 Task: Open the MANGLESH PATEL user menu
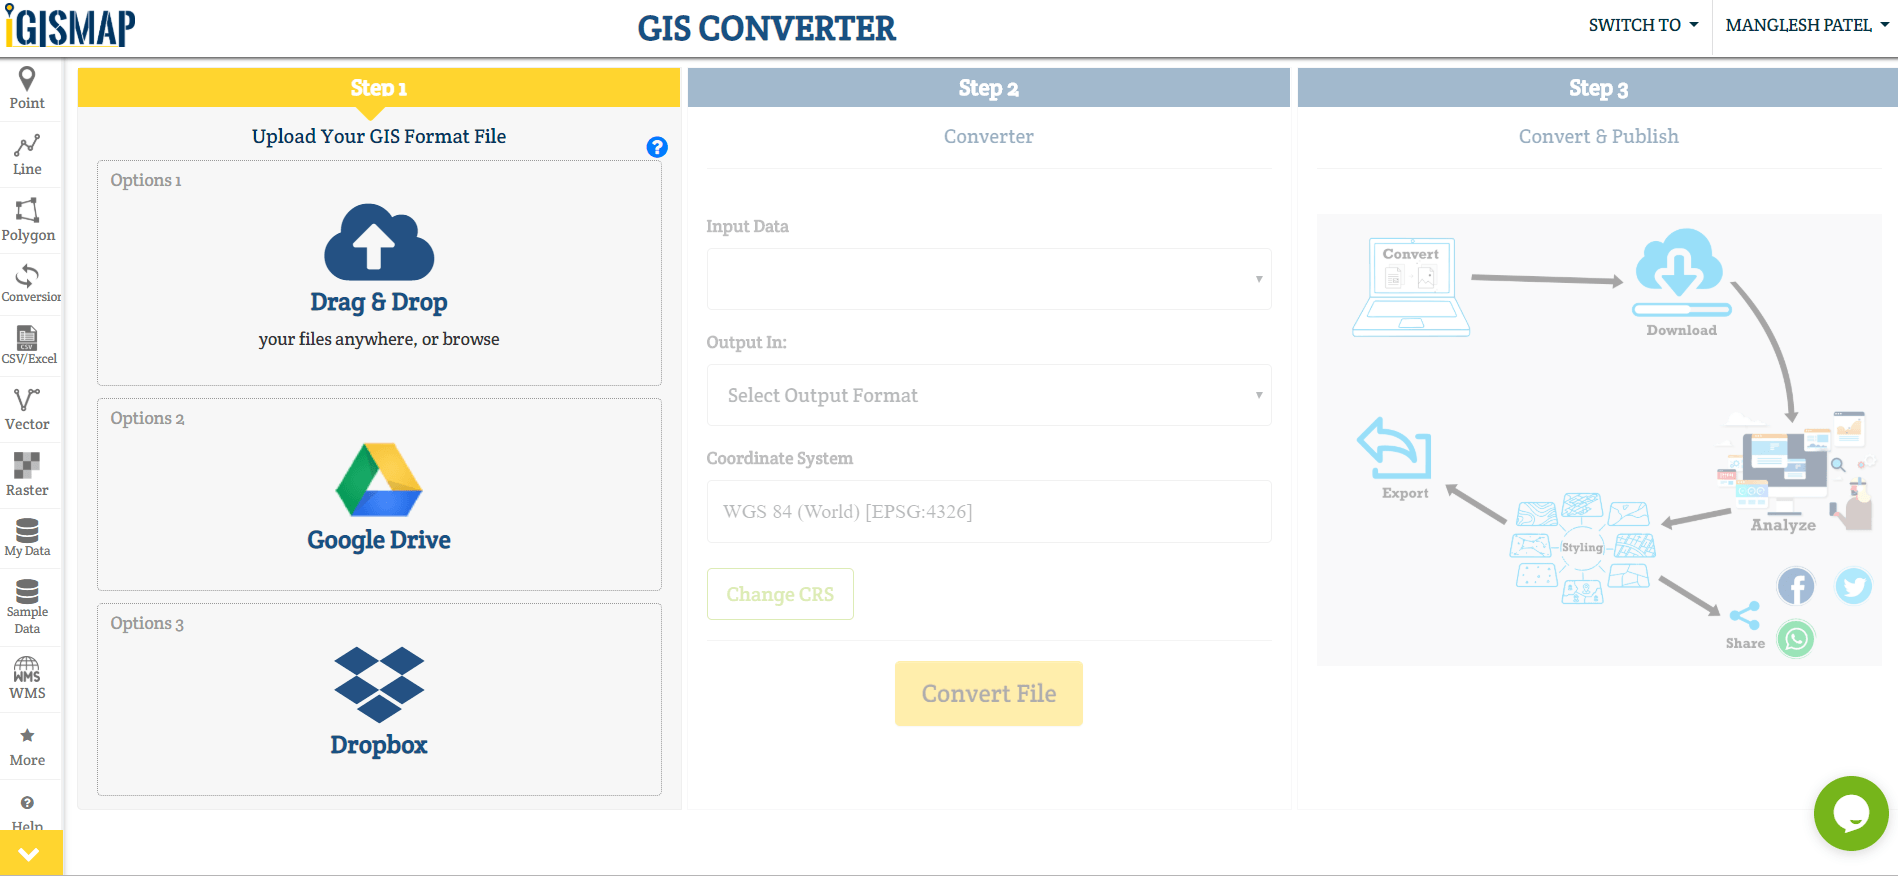coord(1806,25)
